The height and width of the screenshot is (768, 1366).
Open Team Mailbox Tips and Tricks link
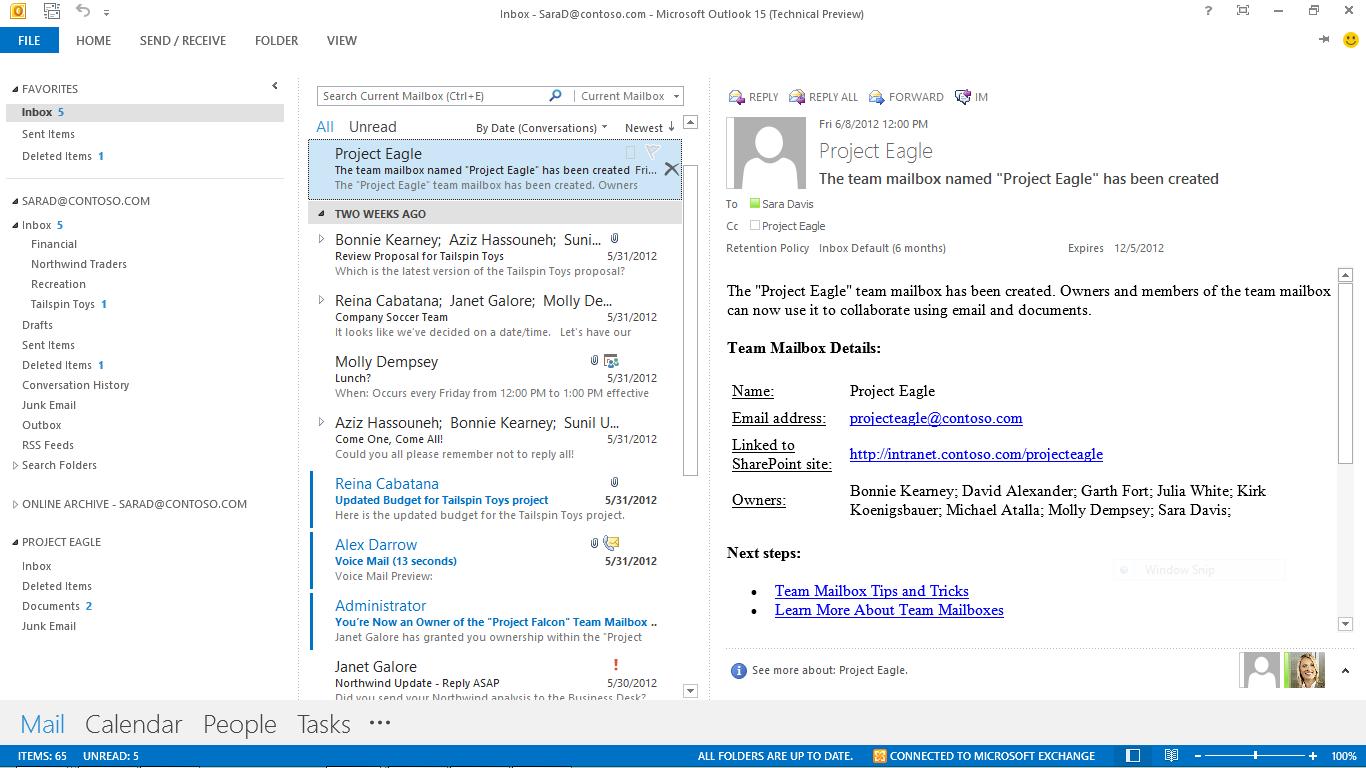(872, 591)
